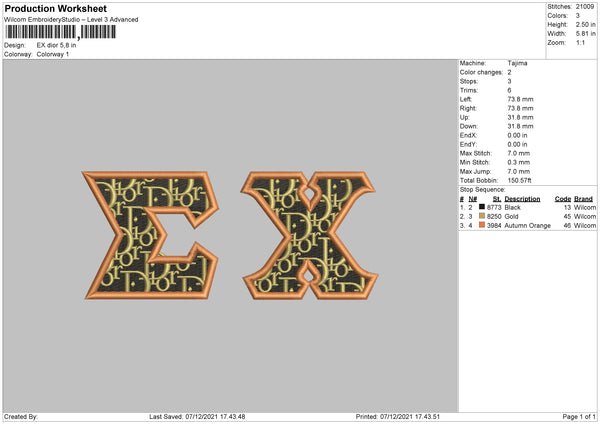Click the Gold description in stop row 2

point(511,217)
